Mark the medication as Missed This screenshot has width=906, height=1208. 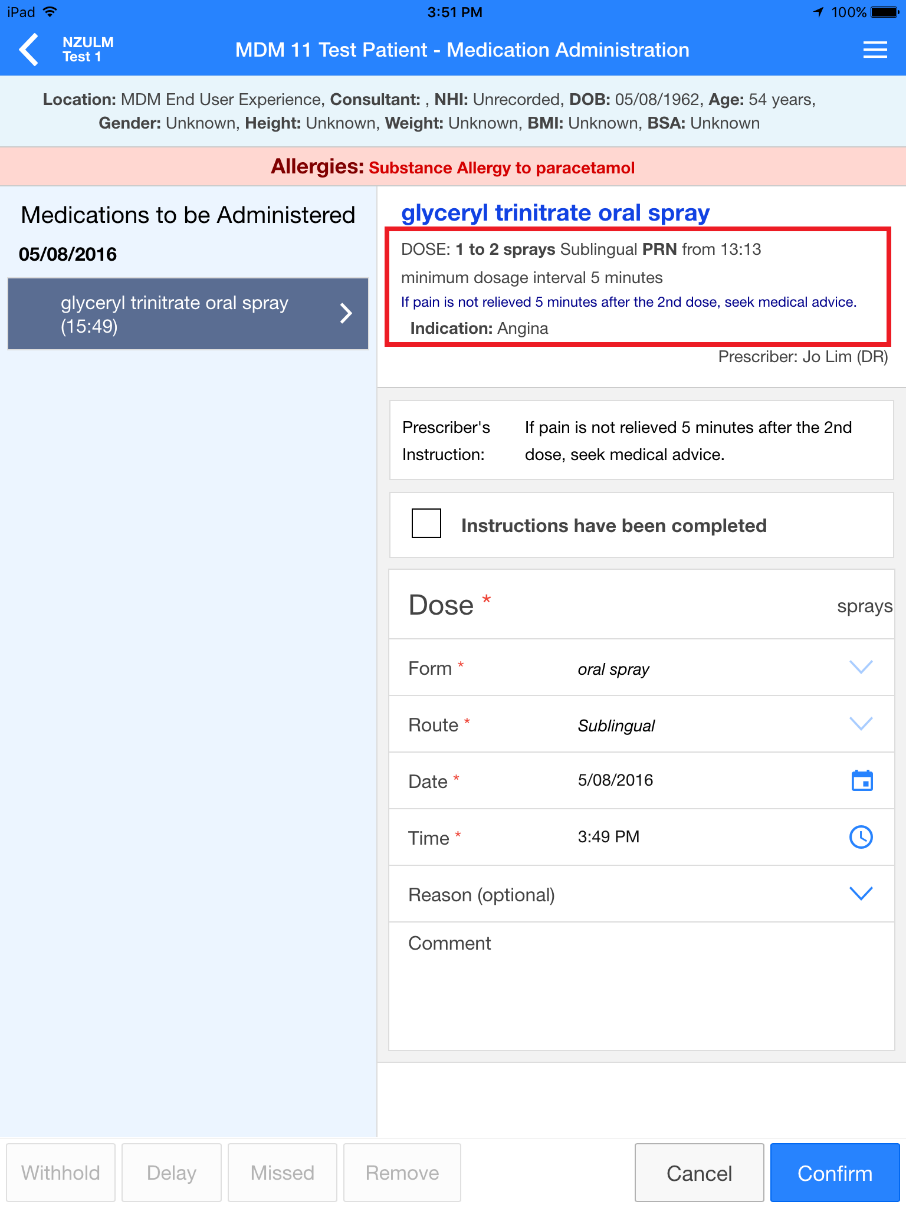pos(282,1172)
